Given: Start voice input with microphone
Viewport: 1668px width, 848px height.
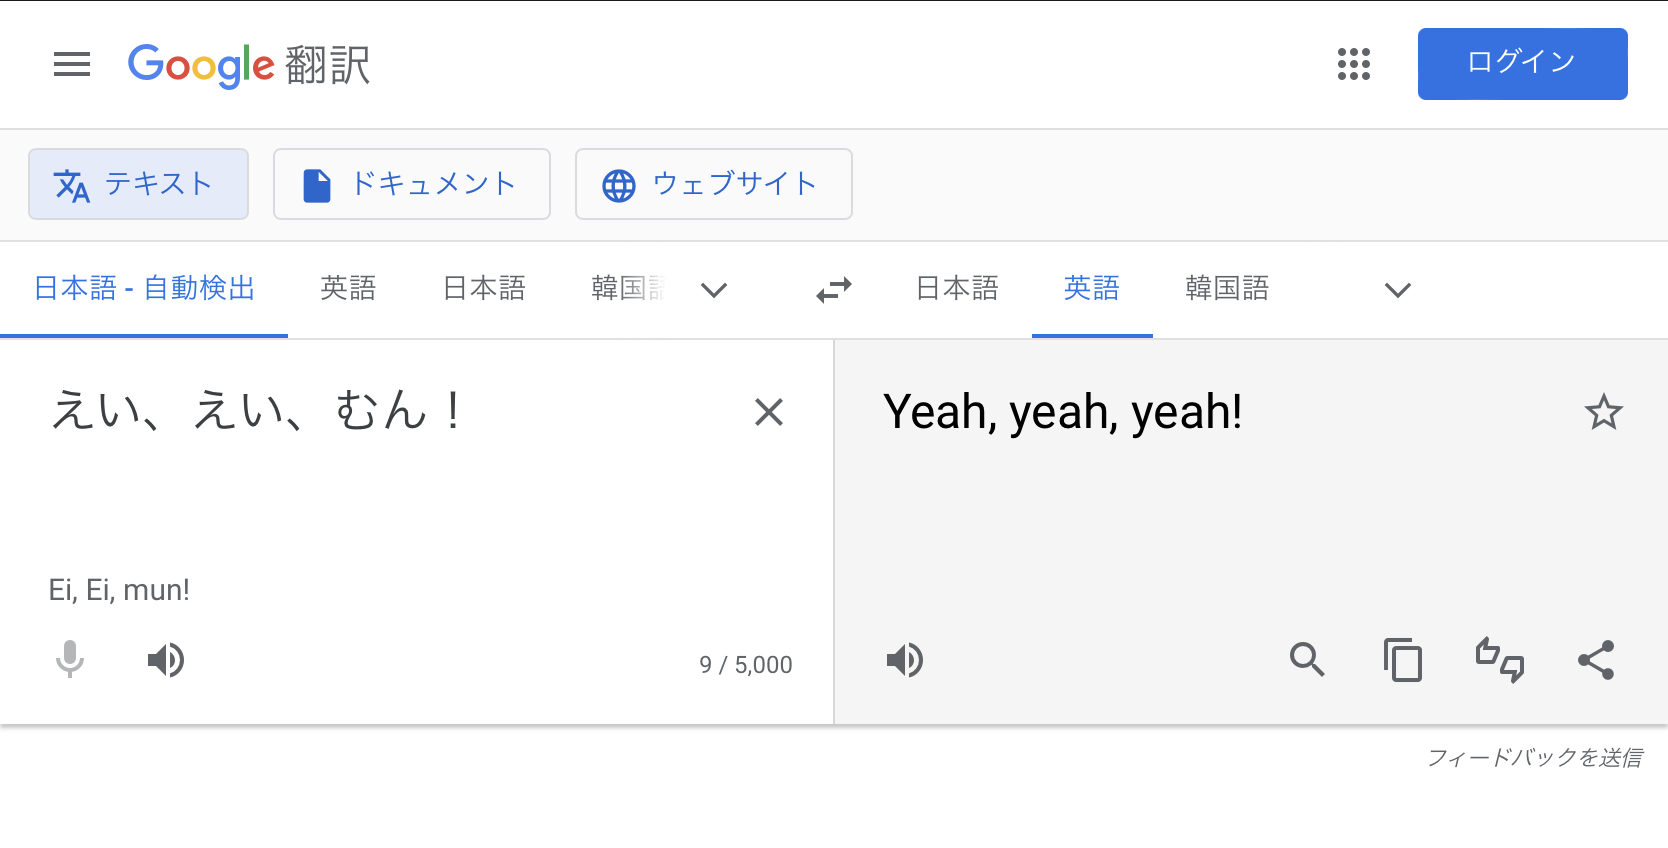Looking at the screenshot, I should pyautogui.click(x=70, y=660).
